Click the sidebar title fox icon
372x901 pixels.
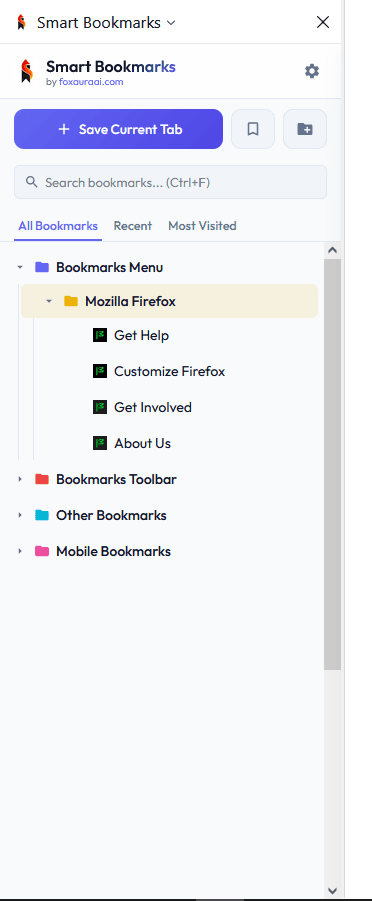coord(22,23)
